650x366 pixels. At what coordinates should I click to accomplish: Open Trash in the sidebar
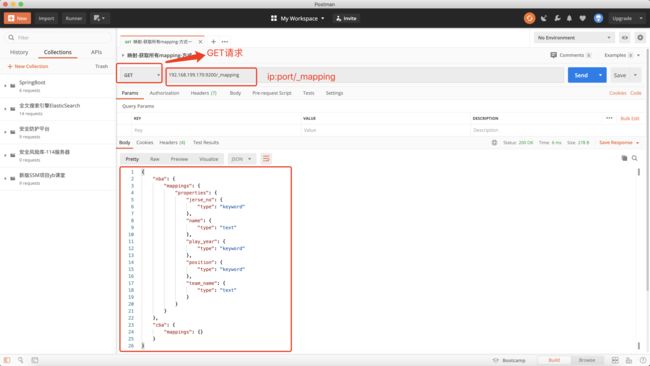[x=101, y=66]
